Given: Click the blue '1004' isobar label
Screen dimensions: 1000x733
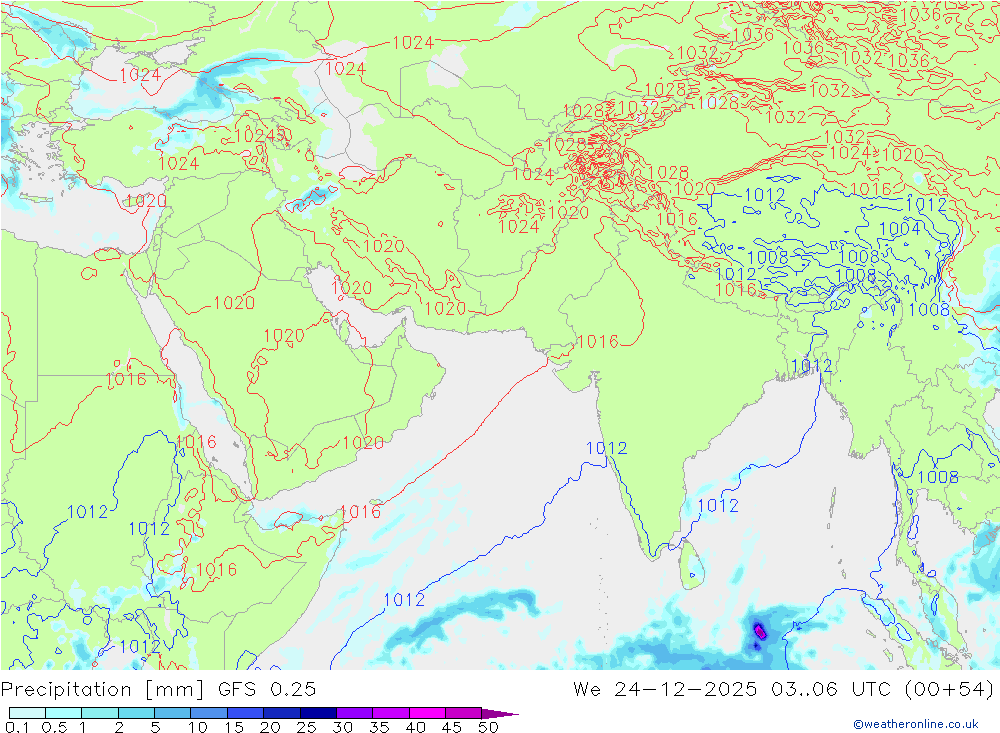Looking at the screenshot, I should [x=900, y=229].
